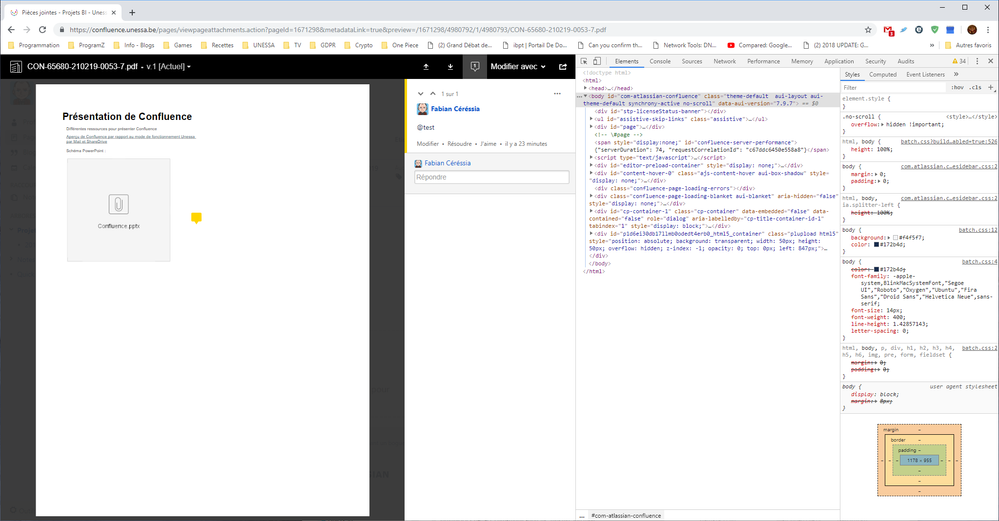Viewport: 999px width, 521px height.
Task: Click the Styles Filter input field
Action: coord(892,87)
